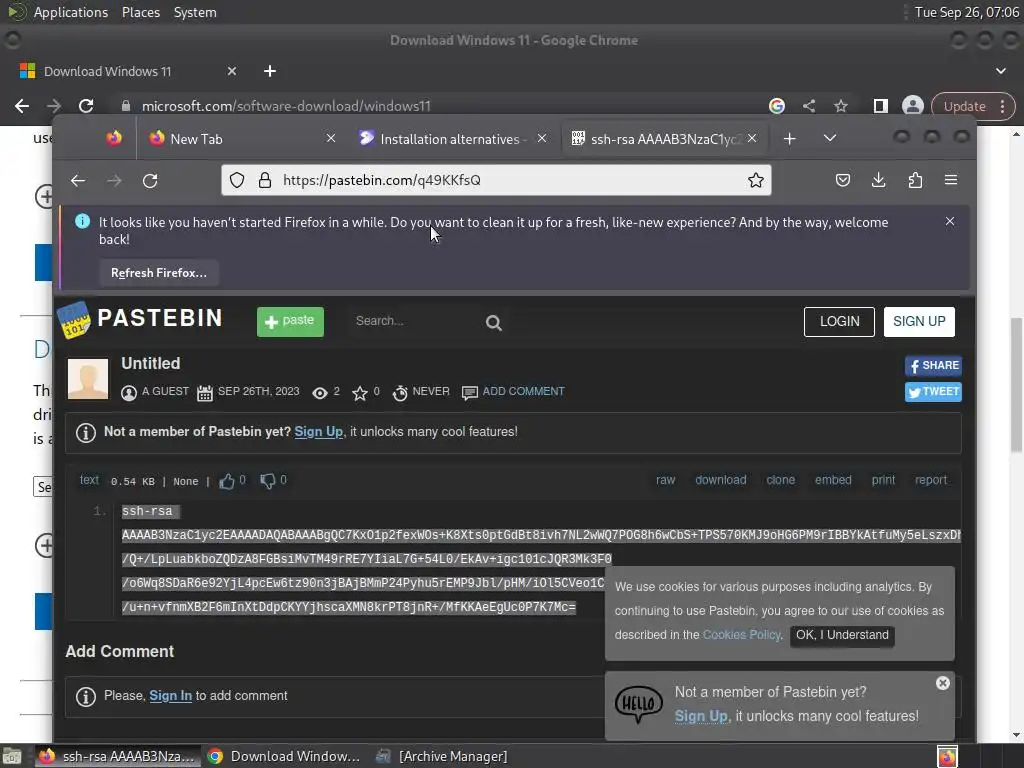Click the Pastebin logo
Image resolution: width=1024 pixels, height=768 pixels.
click(140, 319)
